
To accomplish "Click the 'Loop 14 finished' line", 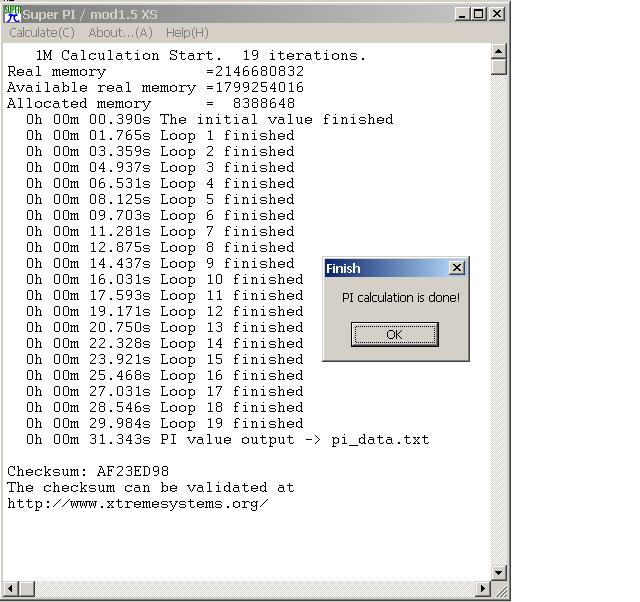I will click(164, 343).
